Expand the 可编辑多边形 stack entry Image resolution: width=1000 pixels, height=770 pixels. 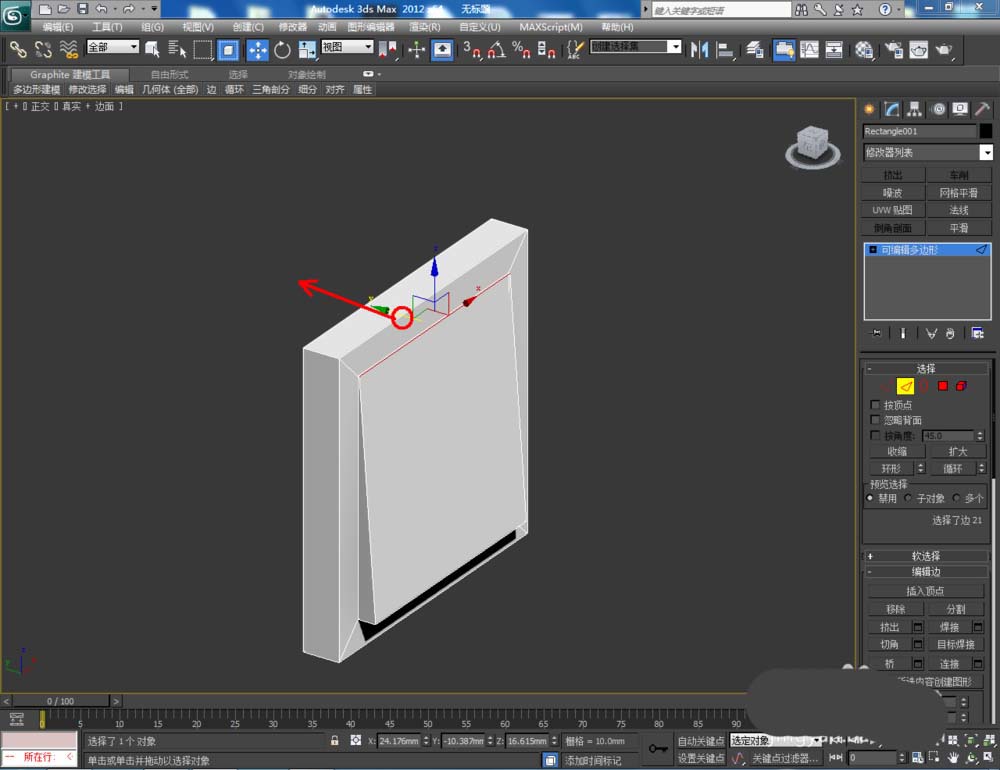[873, 250]
